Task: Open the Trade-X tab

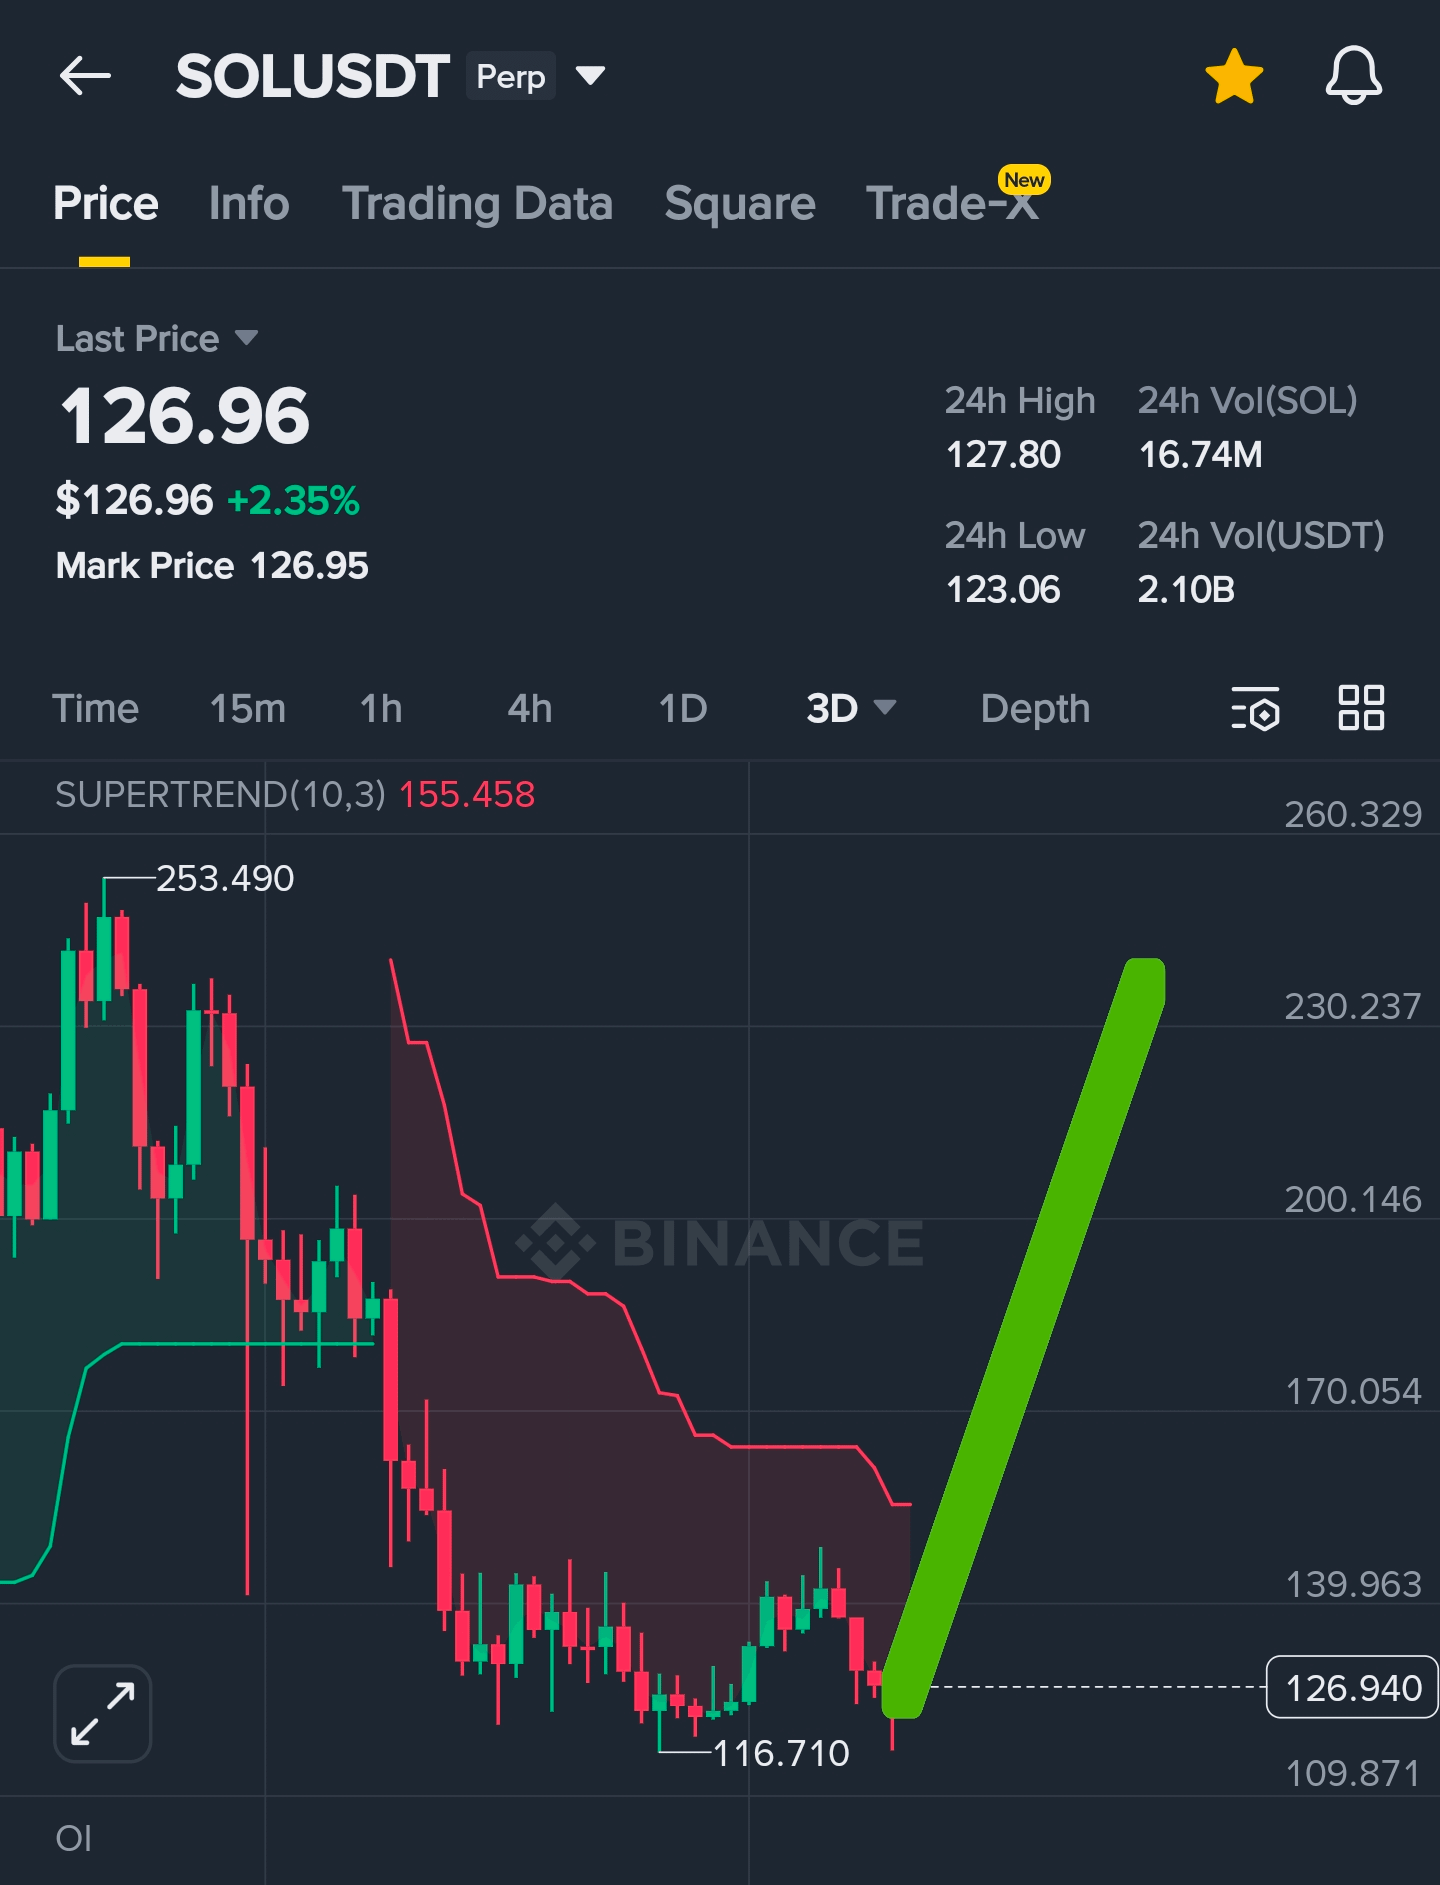Action: point(952,203)
